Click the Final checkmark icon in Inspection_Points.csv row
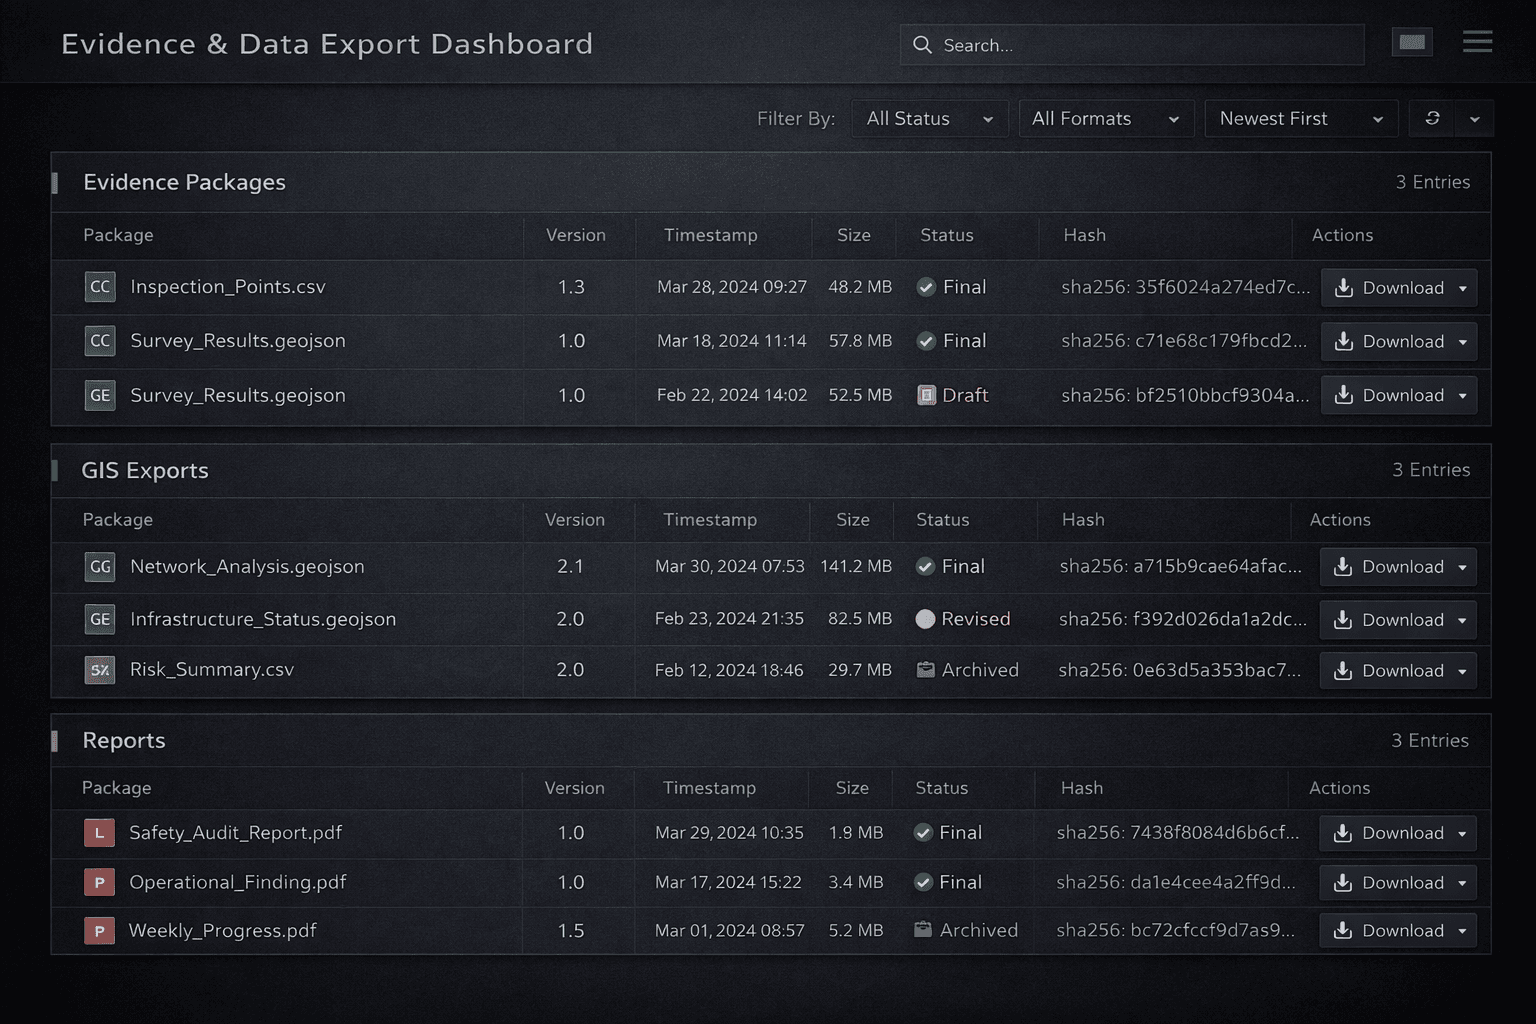Screen dimensions: 1536x1024 (x=926, y=287)
